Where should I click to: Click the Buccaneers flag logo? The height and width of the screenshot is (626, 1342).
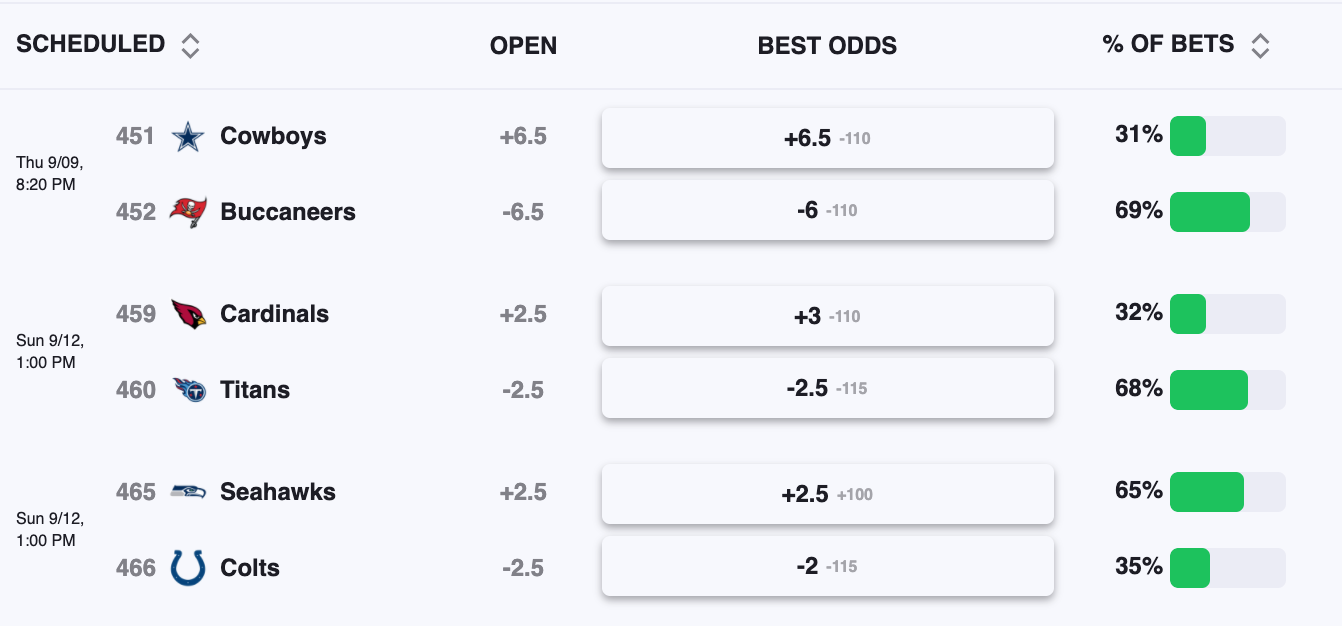pyautogui.click(x=188, y=212)
